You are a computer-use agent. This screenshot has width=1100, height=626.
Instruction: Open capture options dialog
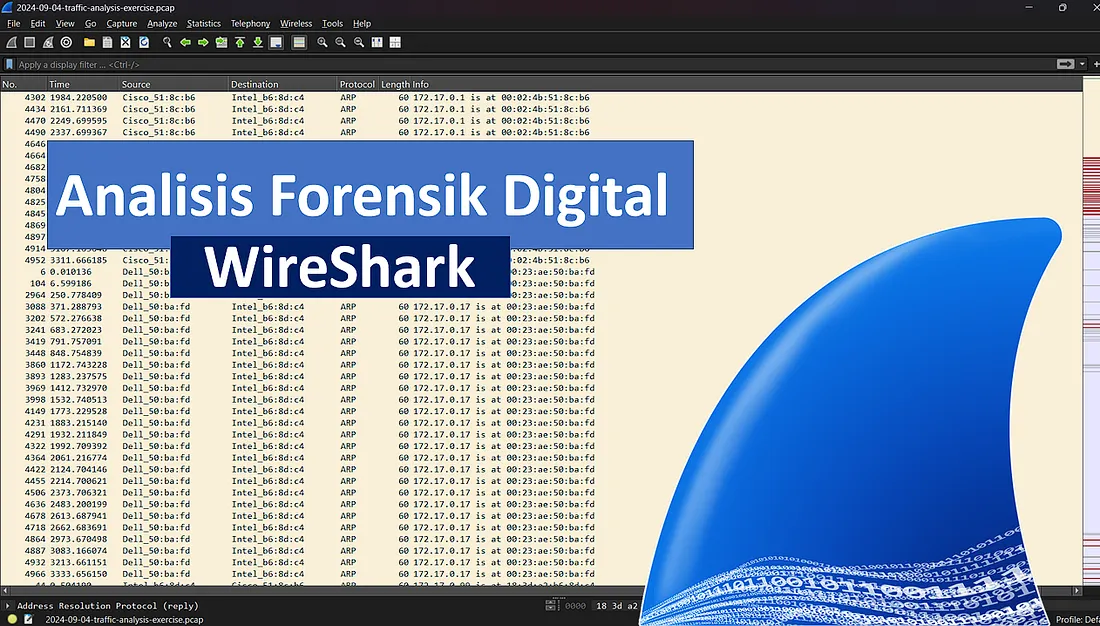[x=66, y=42]
